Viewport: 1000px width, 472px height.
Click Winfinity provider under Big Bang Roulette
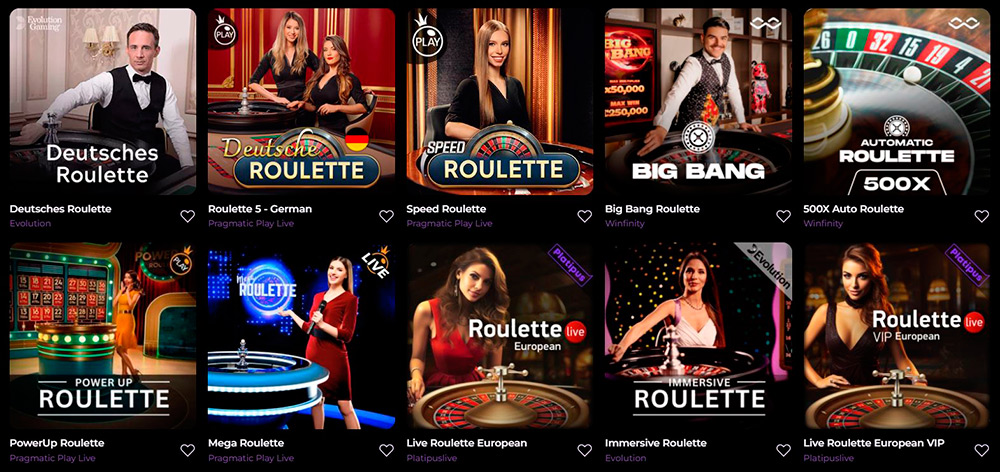coord(625,224)
